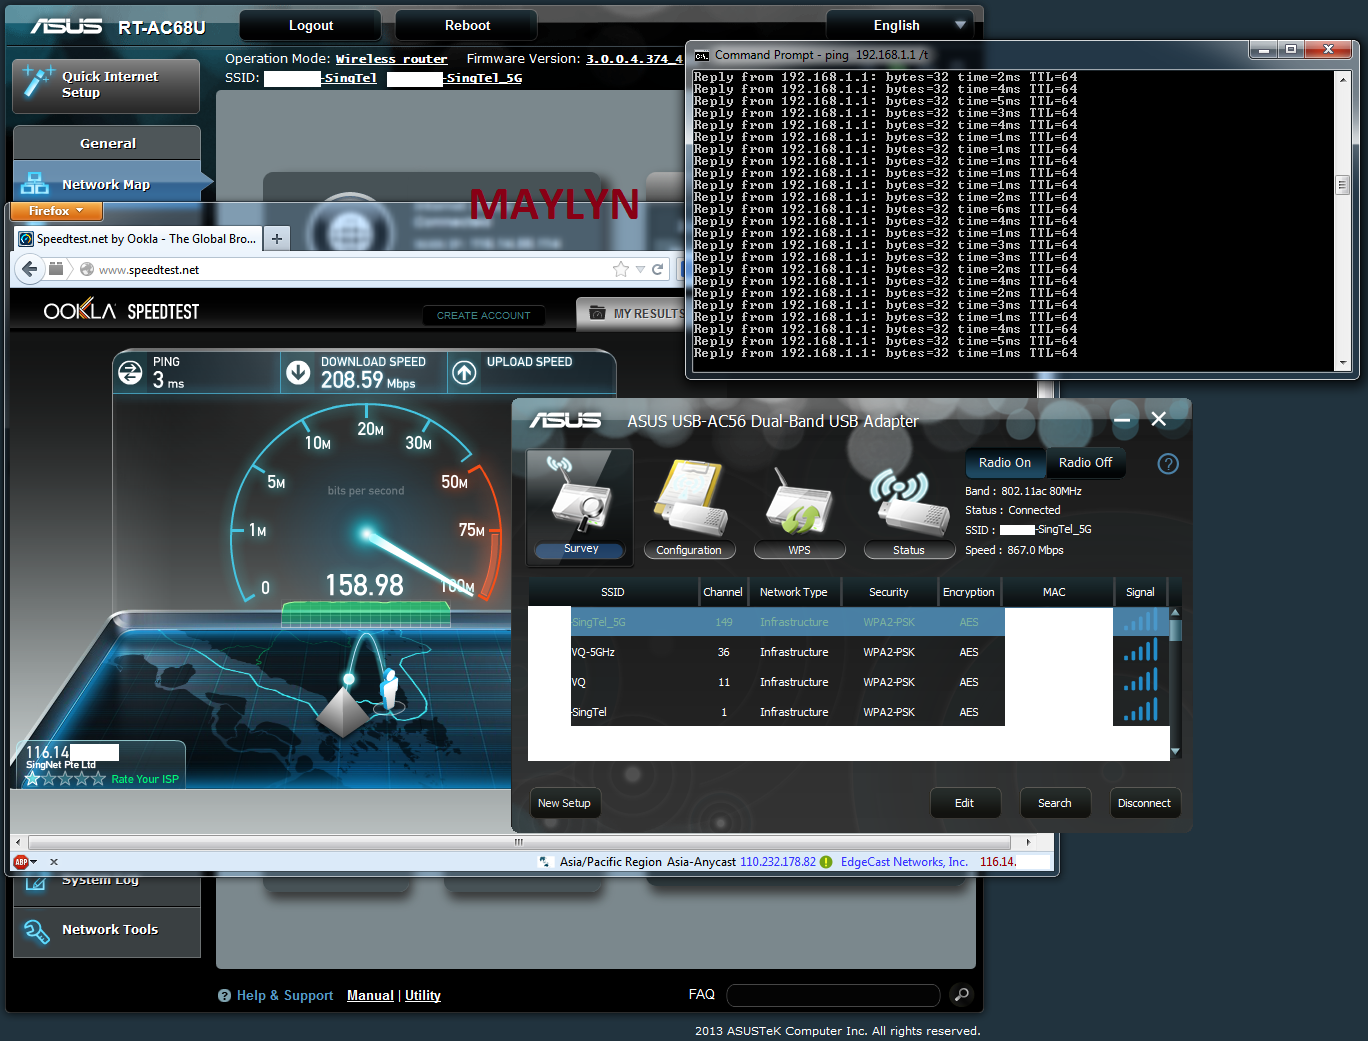Select Network Map in router sidebar

tap(106, 184)
